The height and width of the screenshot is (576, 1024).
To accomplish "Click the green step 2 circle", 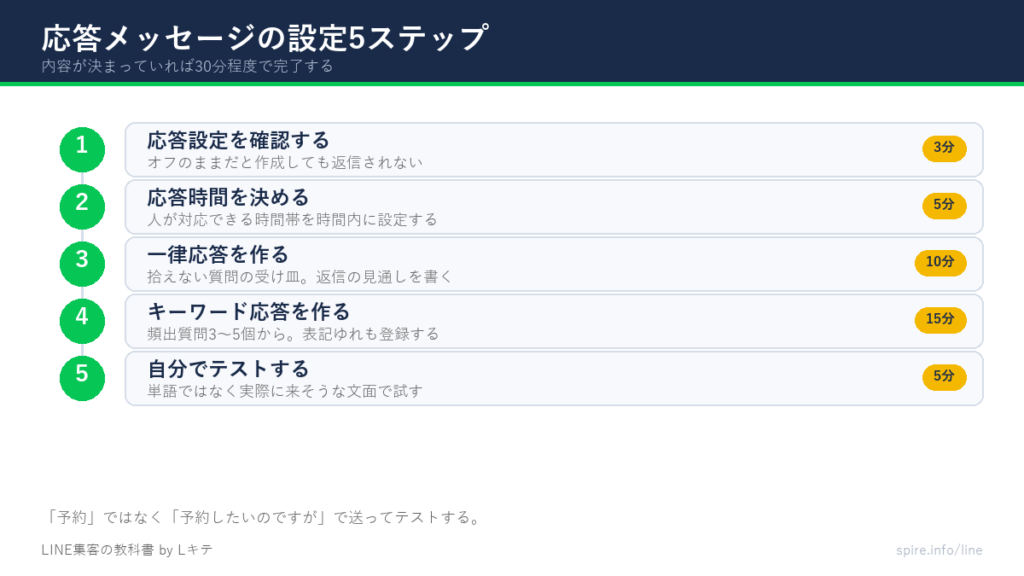I will (82, 207).
